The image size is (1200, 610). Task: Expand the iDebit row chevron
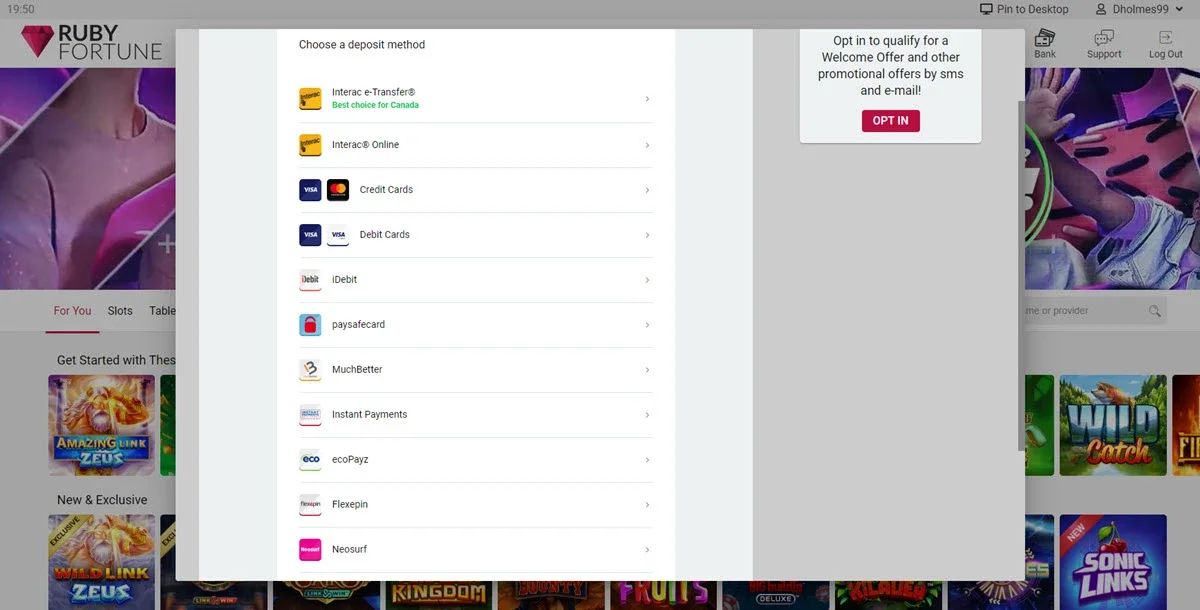pyautogui.click(x=647, y=280)
